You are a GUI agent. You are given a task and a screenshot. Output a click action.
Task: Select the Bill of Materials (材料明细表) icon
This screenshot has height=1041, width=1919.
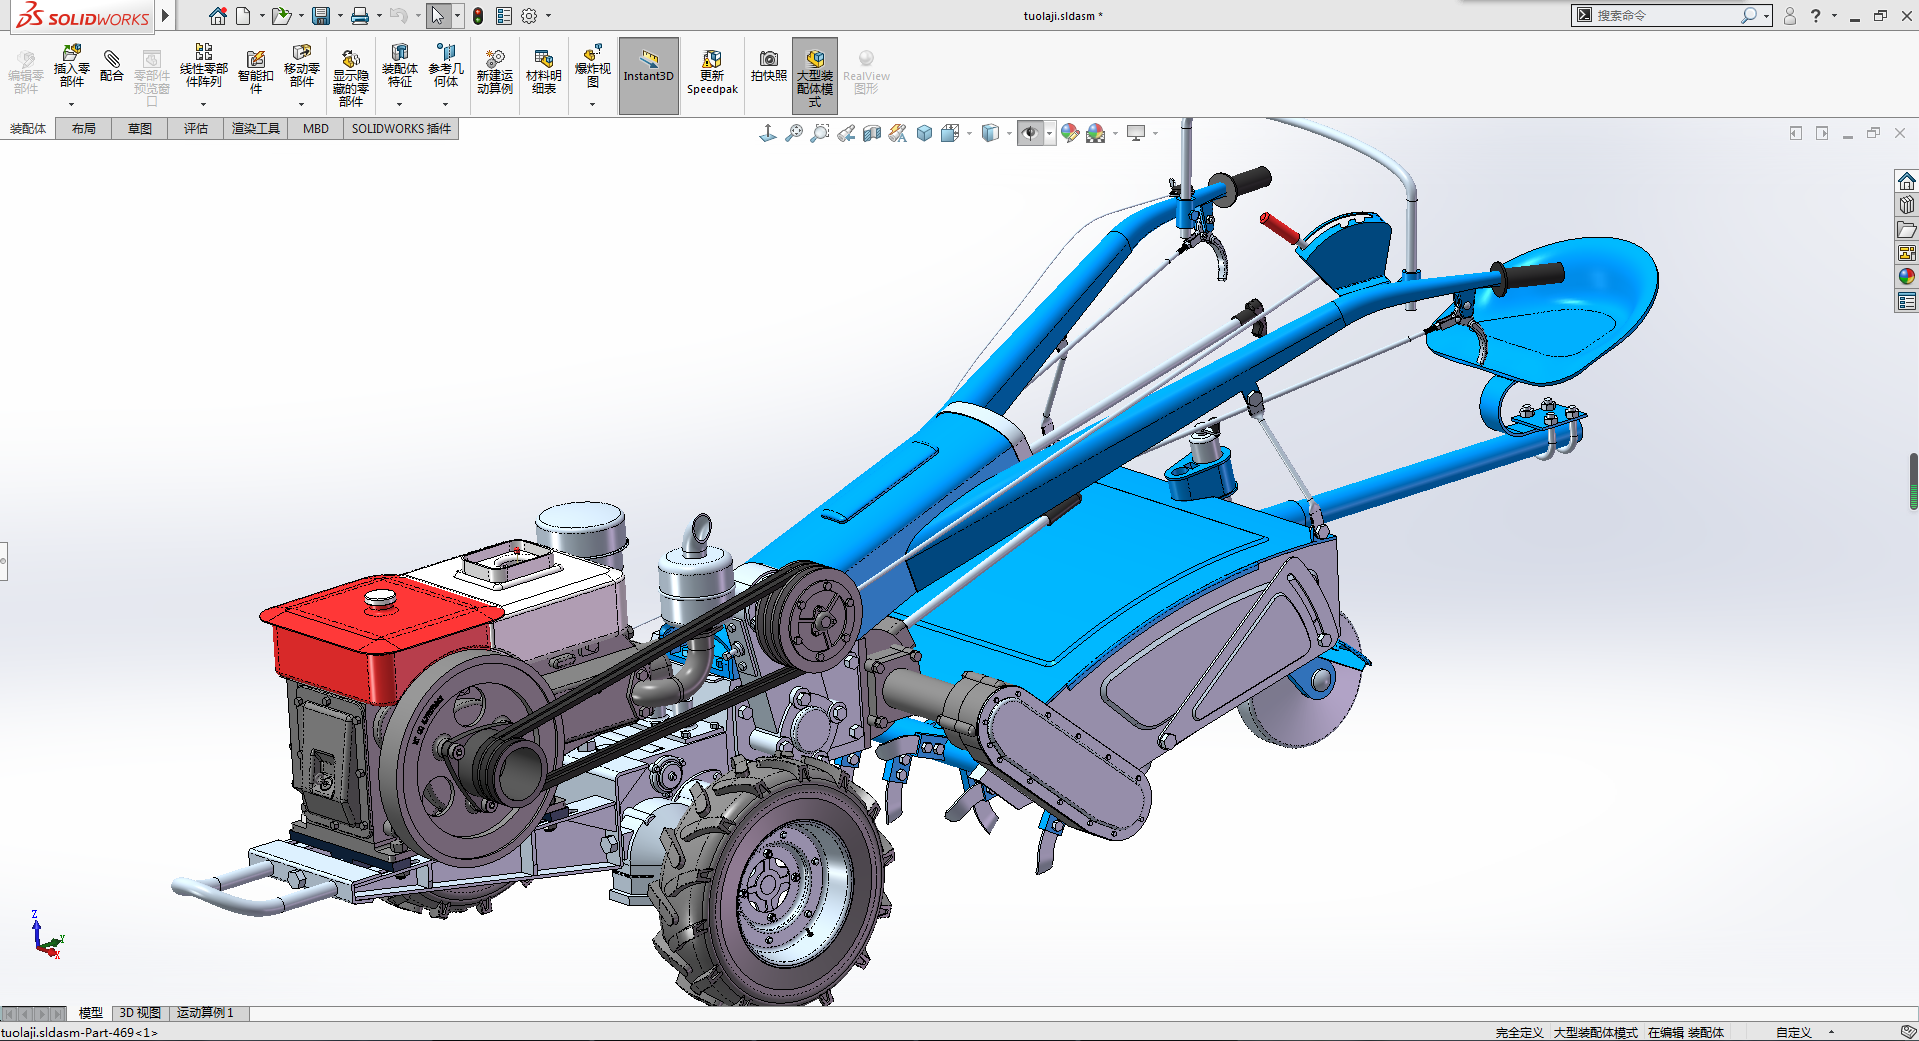pyautogui.click(x=543, y=61)
